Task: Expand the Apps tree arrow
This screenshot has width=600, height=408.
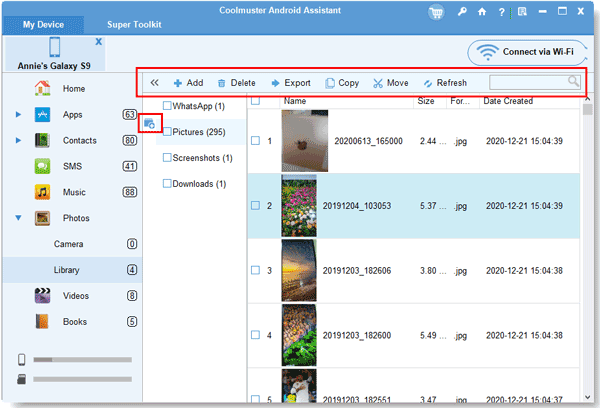Action: pos(18,114)
